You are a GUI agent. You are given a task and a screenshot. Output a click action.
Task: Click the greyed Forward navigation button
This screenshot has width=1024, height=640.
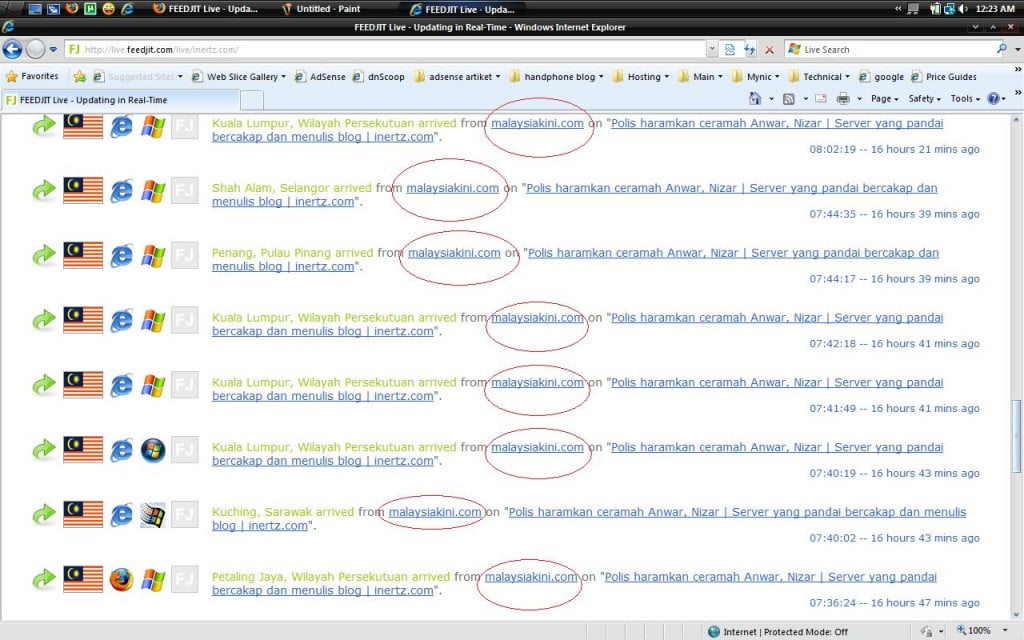(x=36, y=49)
